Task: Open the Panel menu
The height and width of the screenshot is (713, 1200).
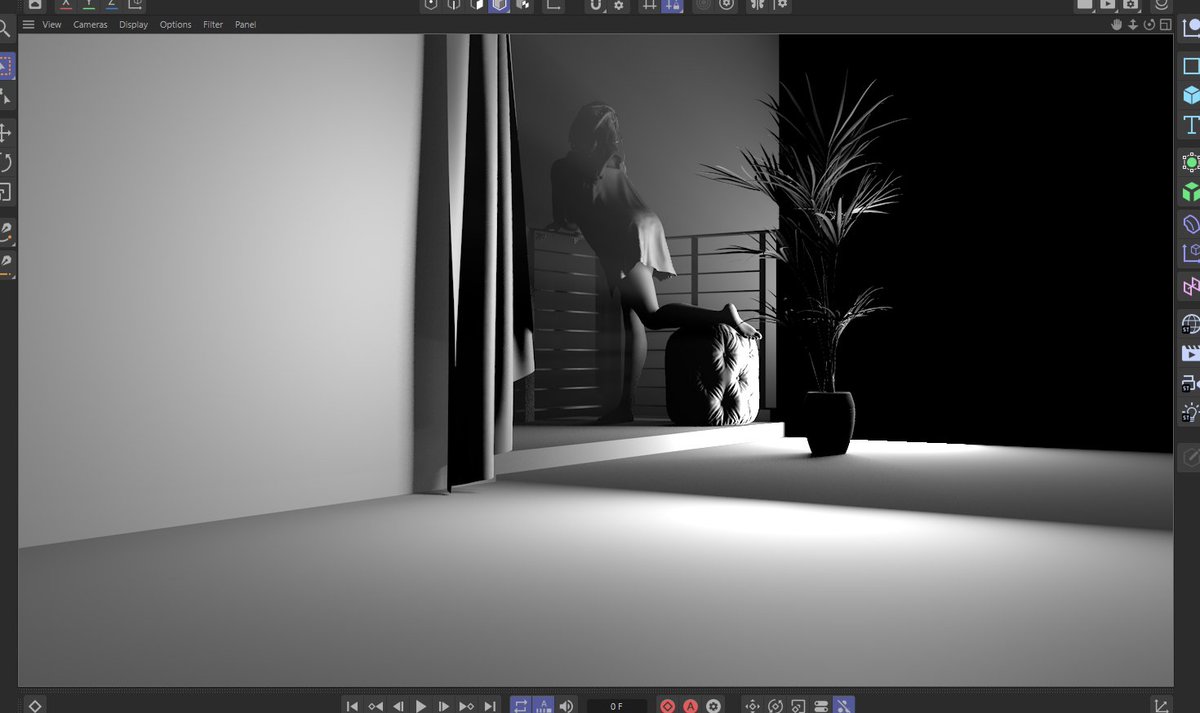Action: point(245,24)
